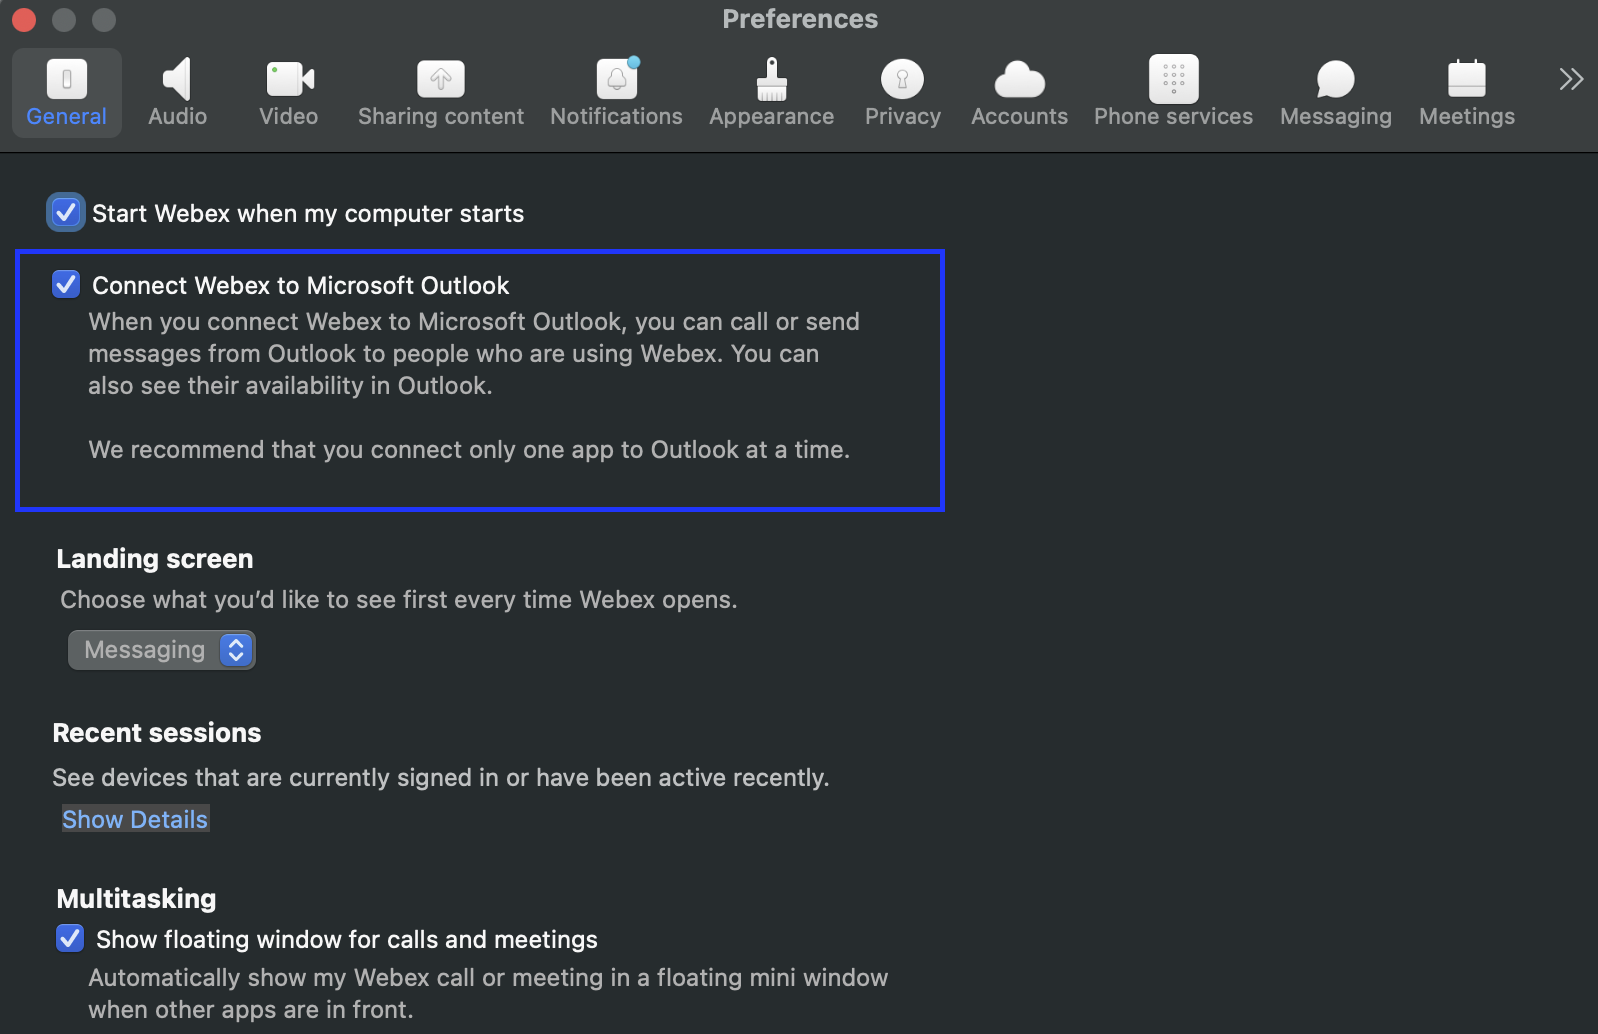The height and width of the screenshot is (1034, 1598).
Task: Select the Appearance paintbrush icon
Action: (x=771, y=79)
